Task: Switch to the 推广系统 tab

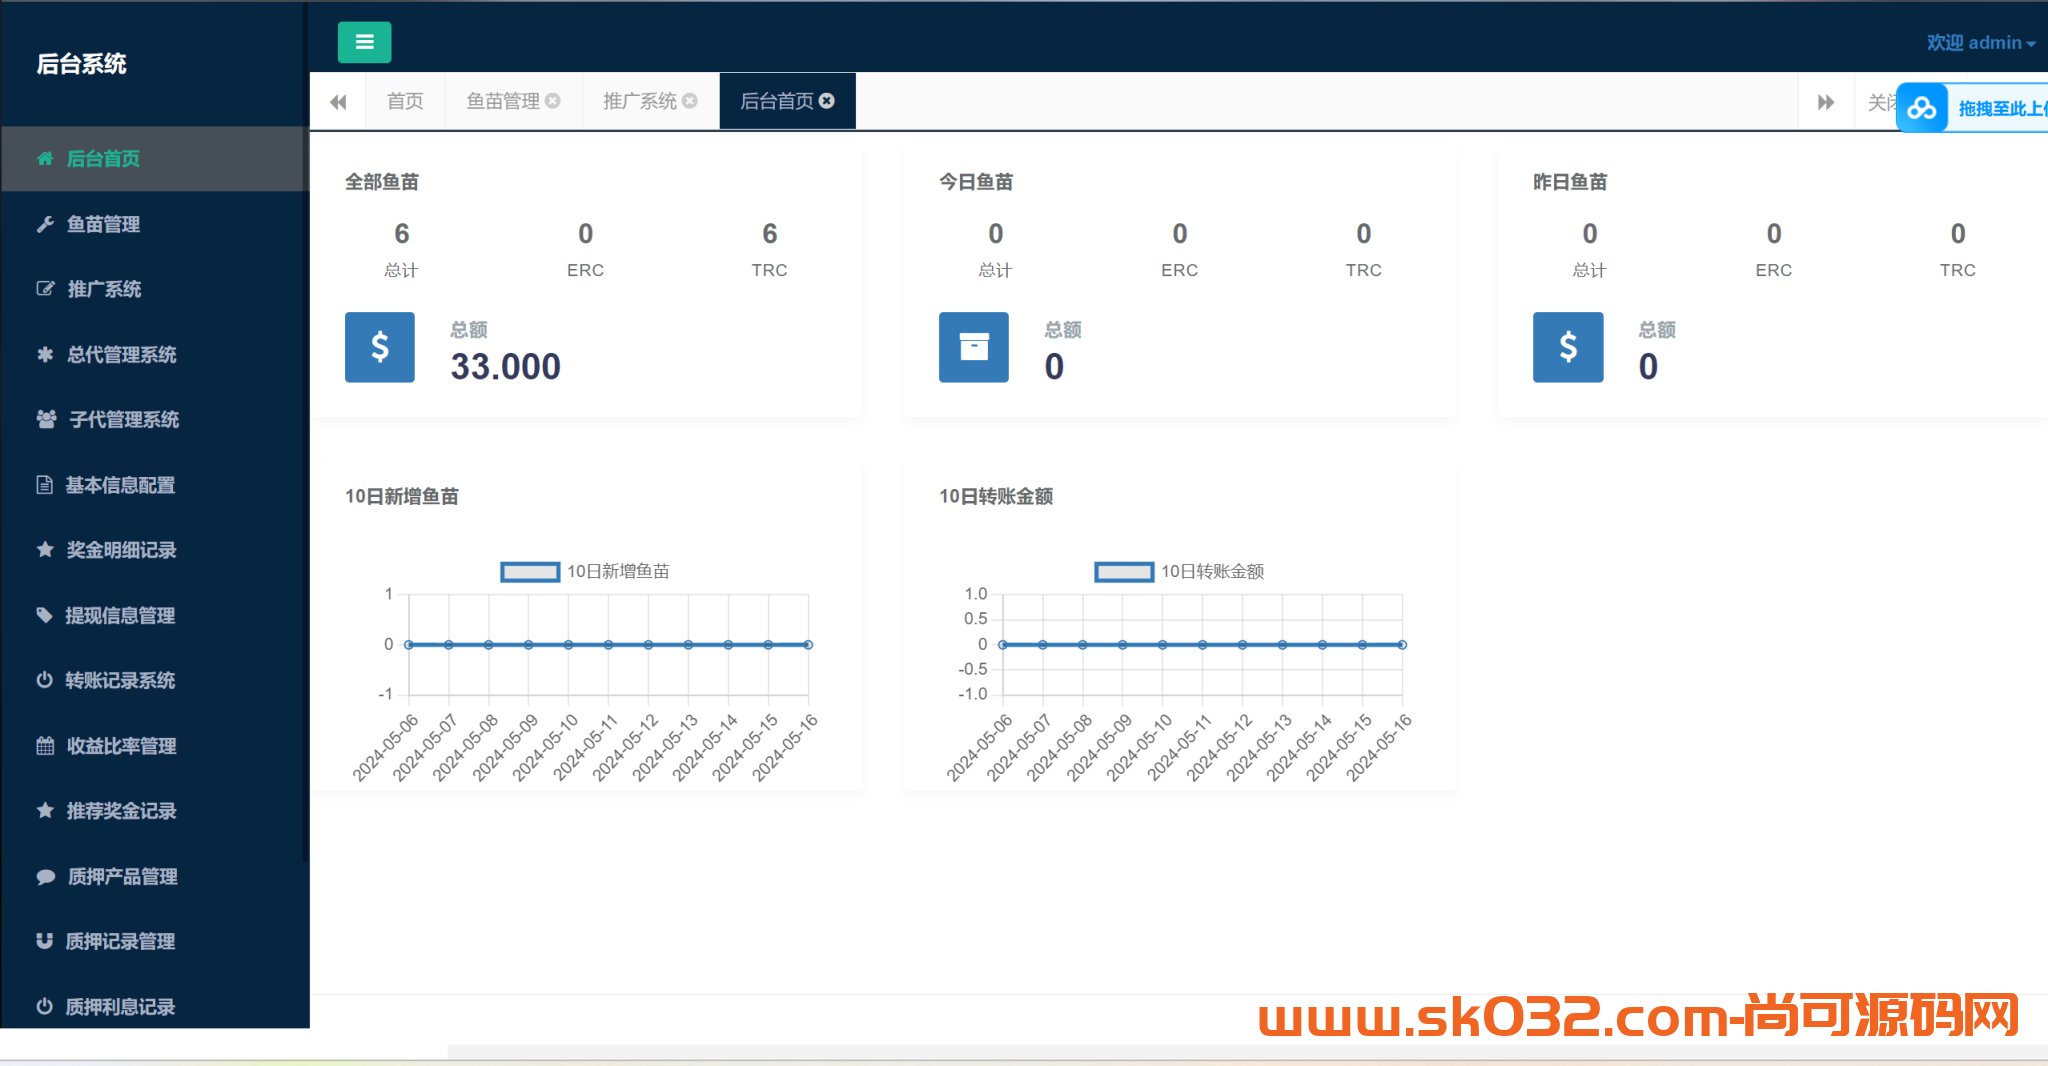Action: (x=650, y=101)
